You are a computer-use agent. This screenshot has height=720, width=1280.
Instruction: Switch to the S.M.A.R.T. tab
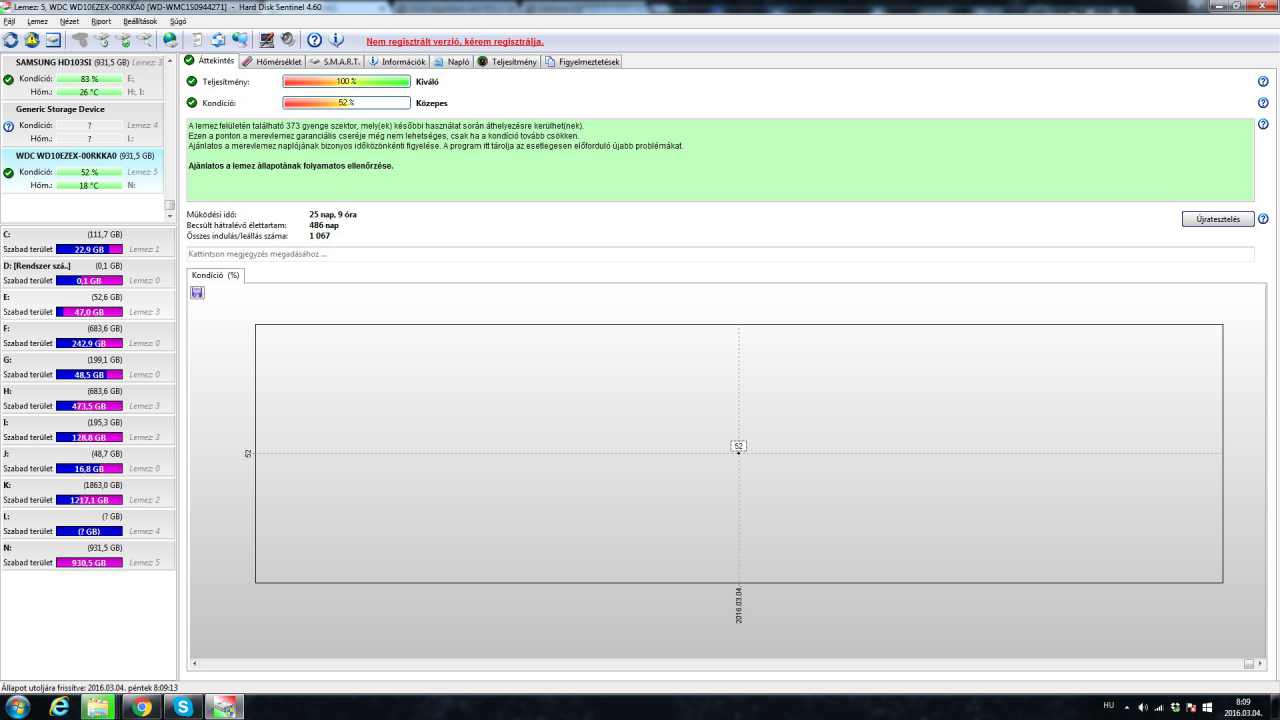coord(335,62)
